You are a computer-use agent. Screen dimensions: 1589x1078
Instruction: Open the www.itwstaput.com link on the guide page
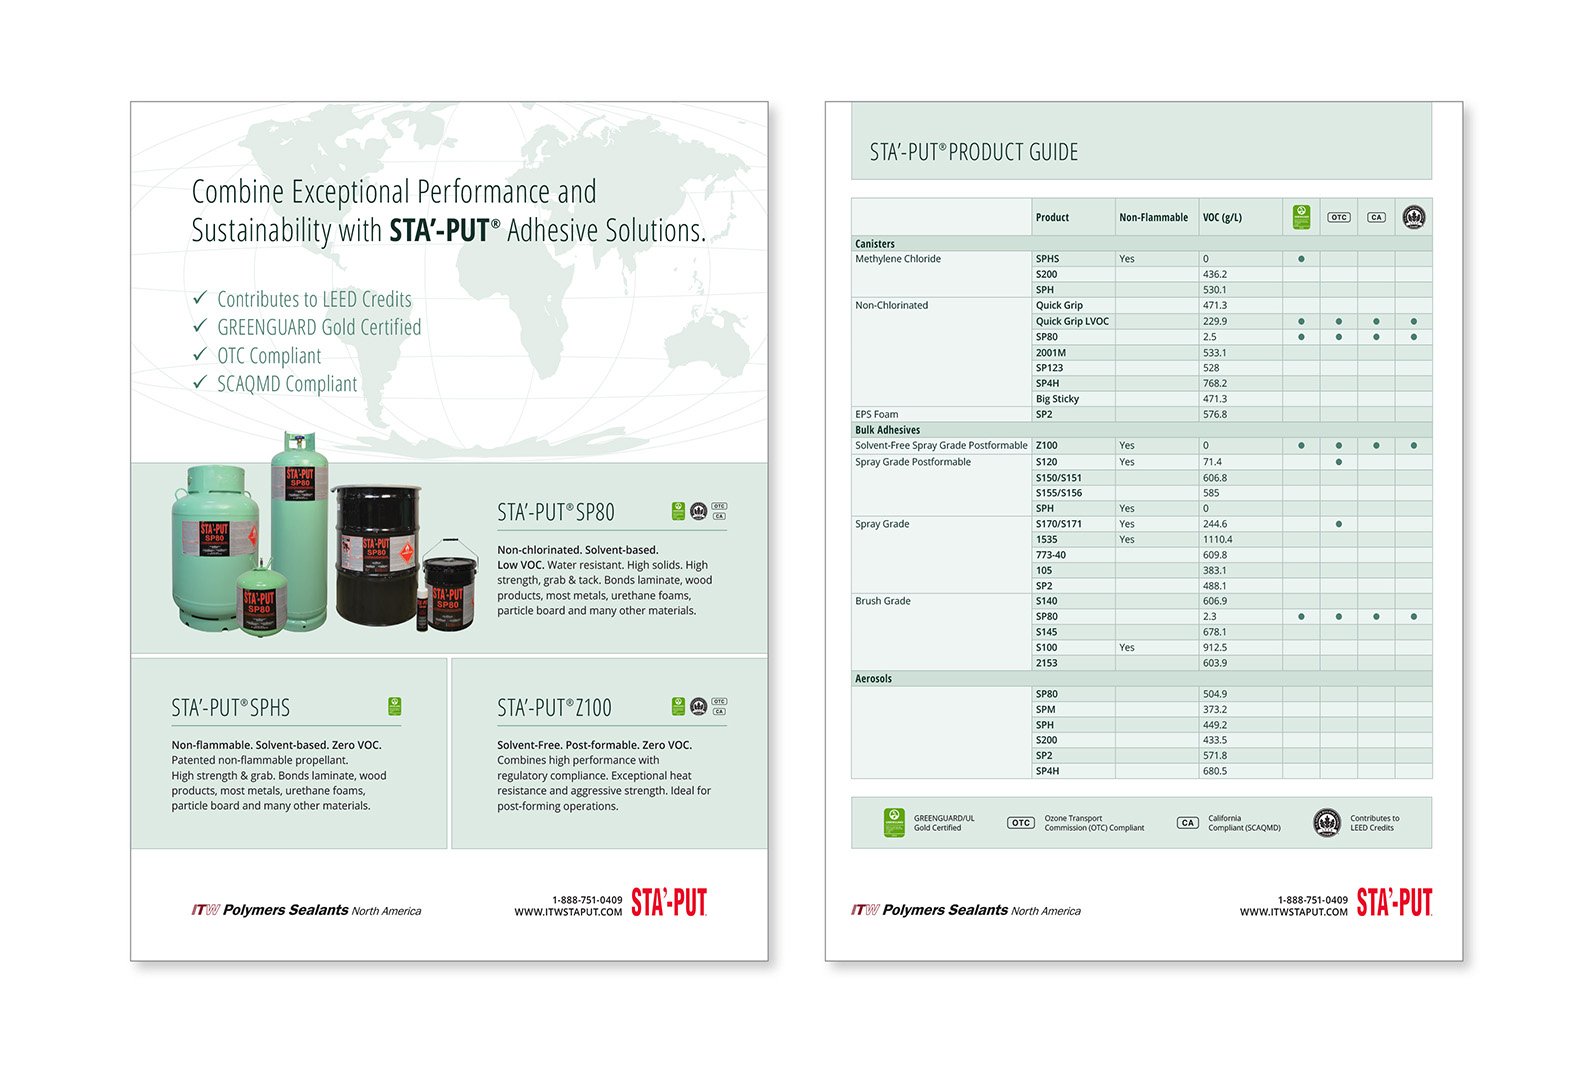tap(1293, 912)
